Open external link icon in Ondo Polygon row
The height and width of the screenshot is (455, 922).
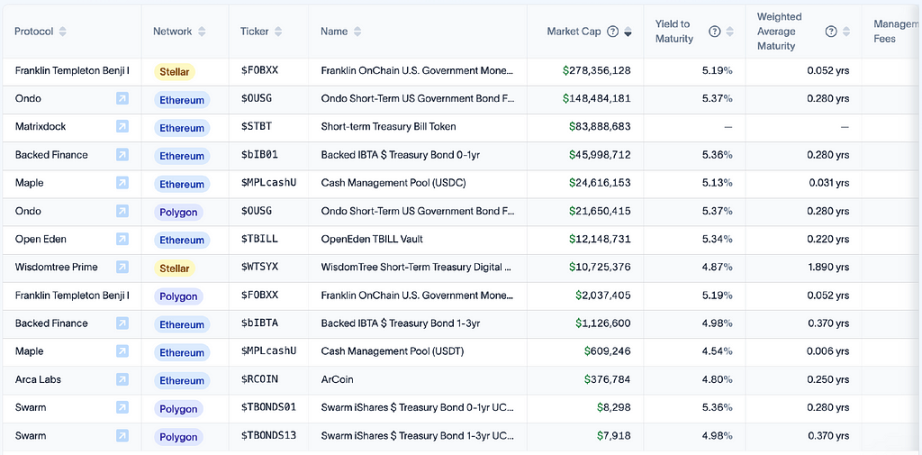[122, 211]
